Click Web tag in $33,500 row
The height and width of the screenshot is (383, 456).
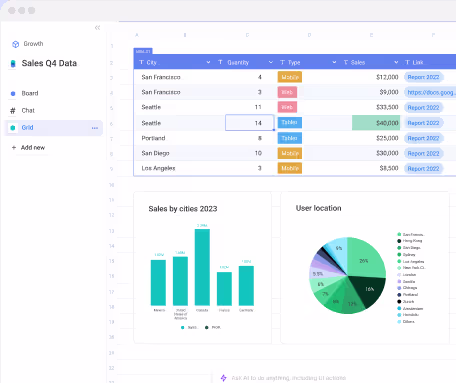point(287,107)
